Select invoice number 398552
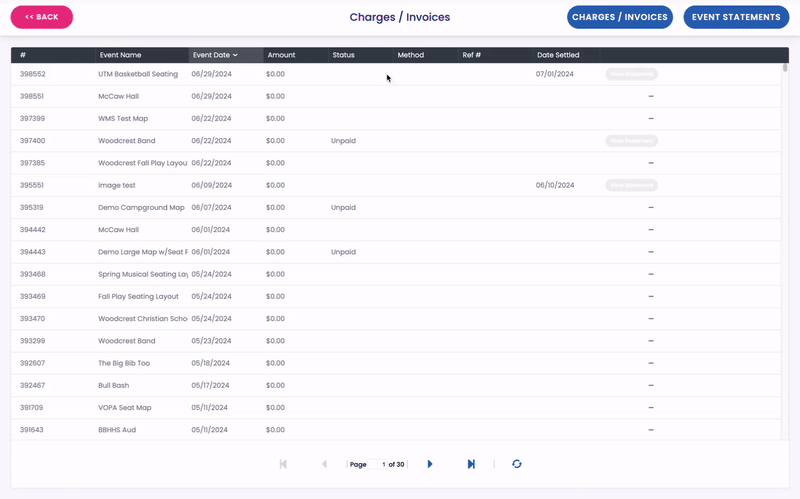This screenshot has width=800, height=499. point(33,74)
